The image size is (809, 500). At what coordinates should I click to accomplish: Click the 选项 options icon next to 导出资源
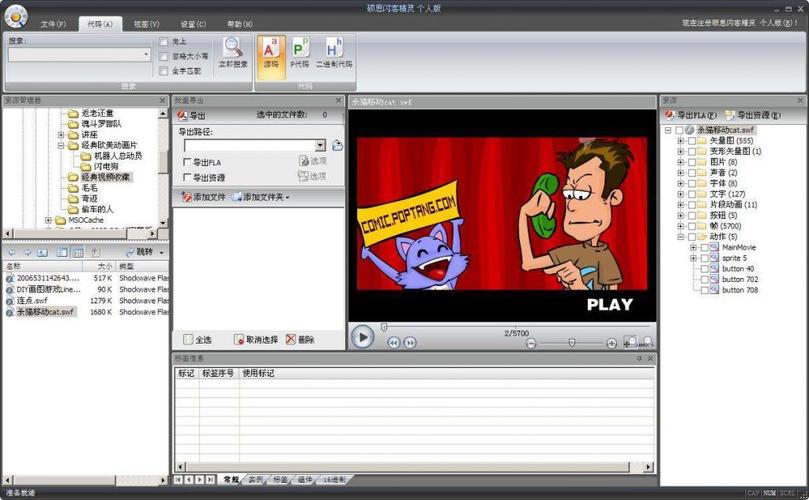(x=303, y=176)
